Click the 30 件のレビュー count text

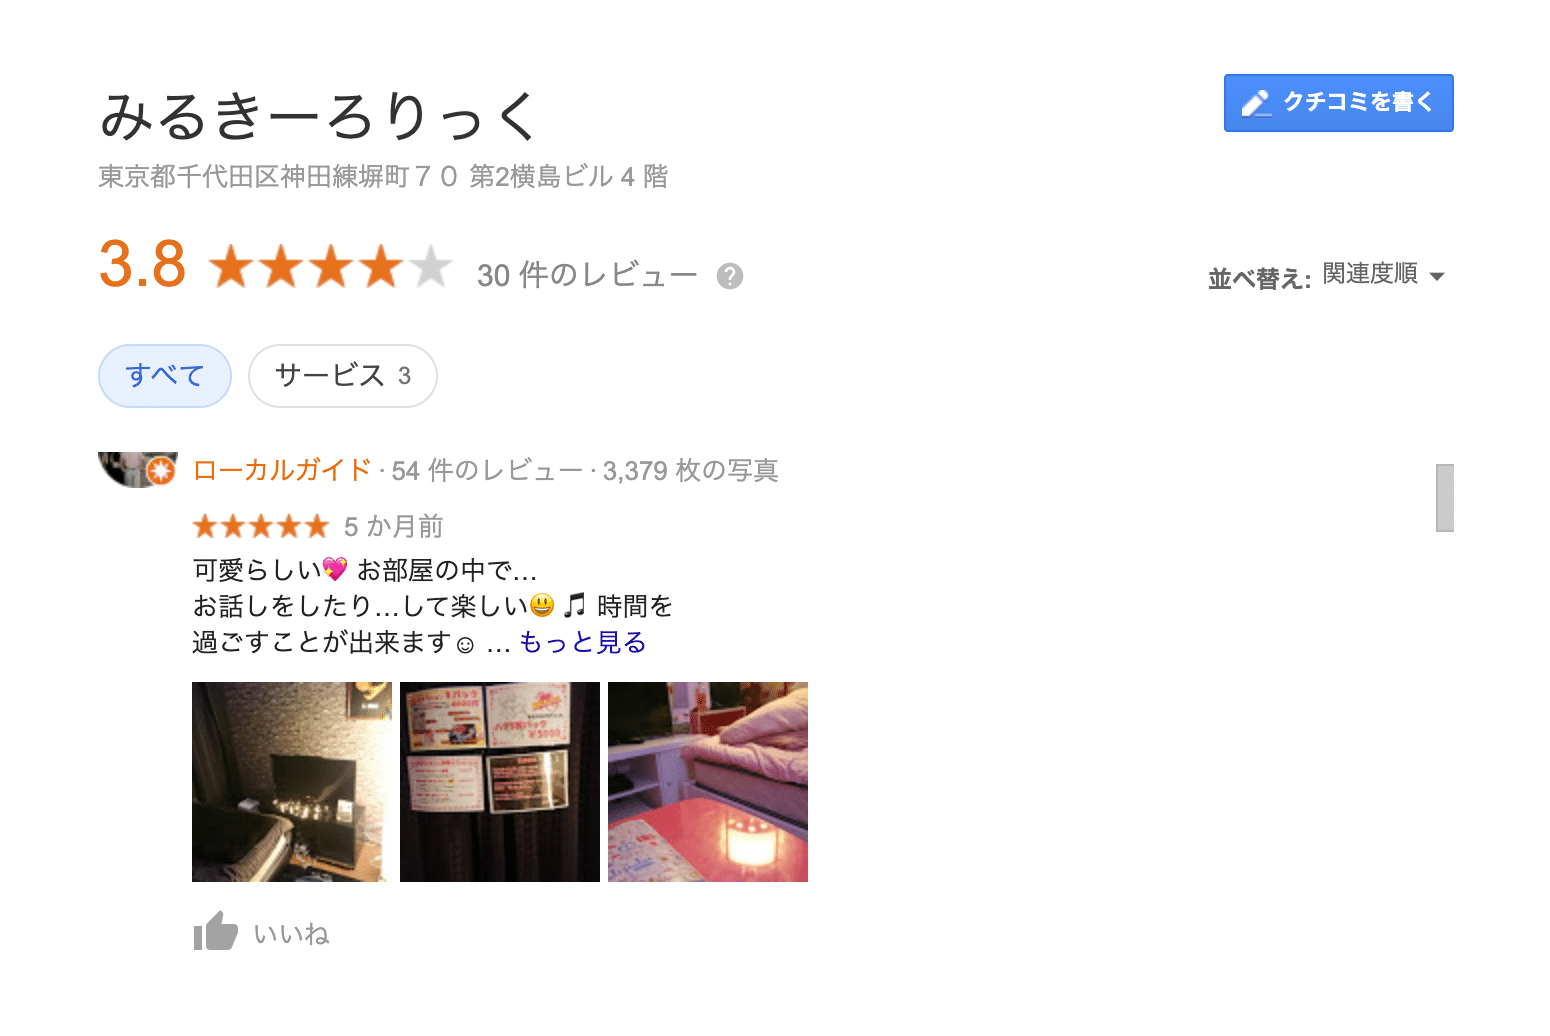tap(587, 275)
